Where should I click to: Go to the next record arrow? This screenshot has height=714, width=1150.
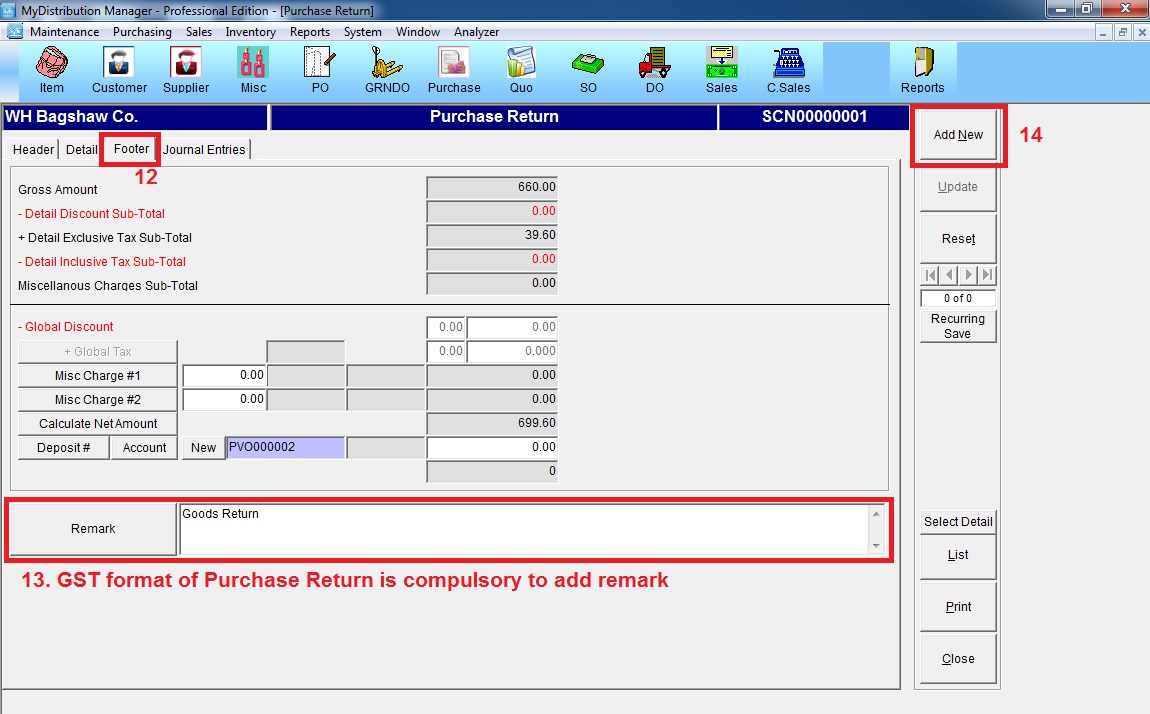click(968, 275)
